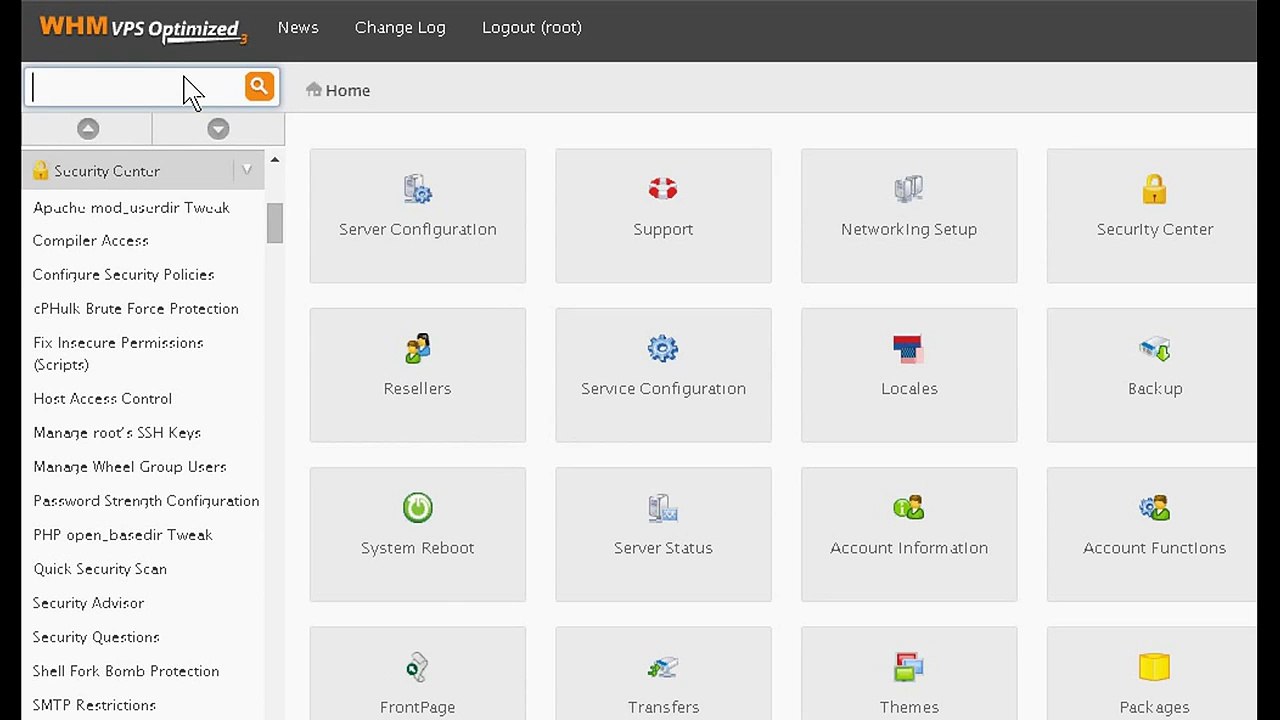Open Configure Security Policies

(x=123, y=275)
